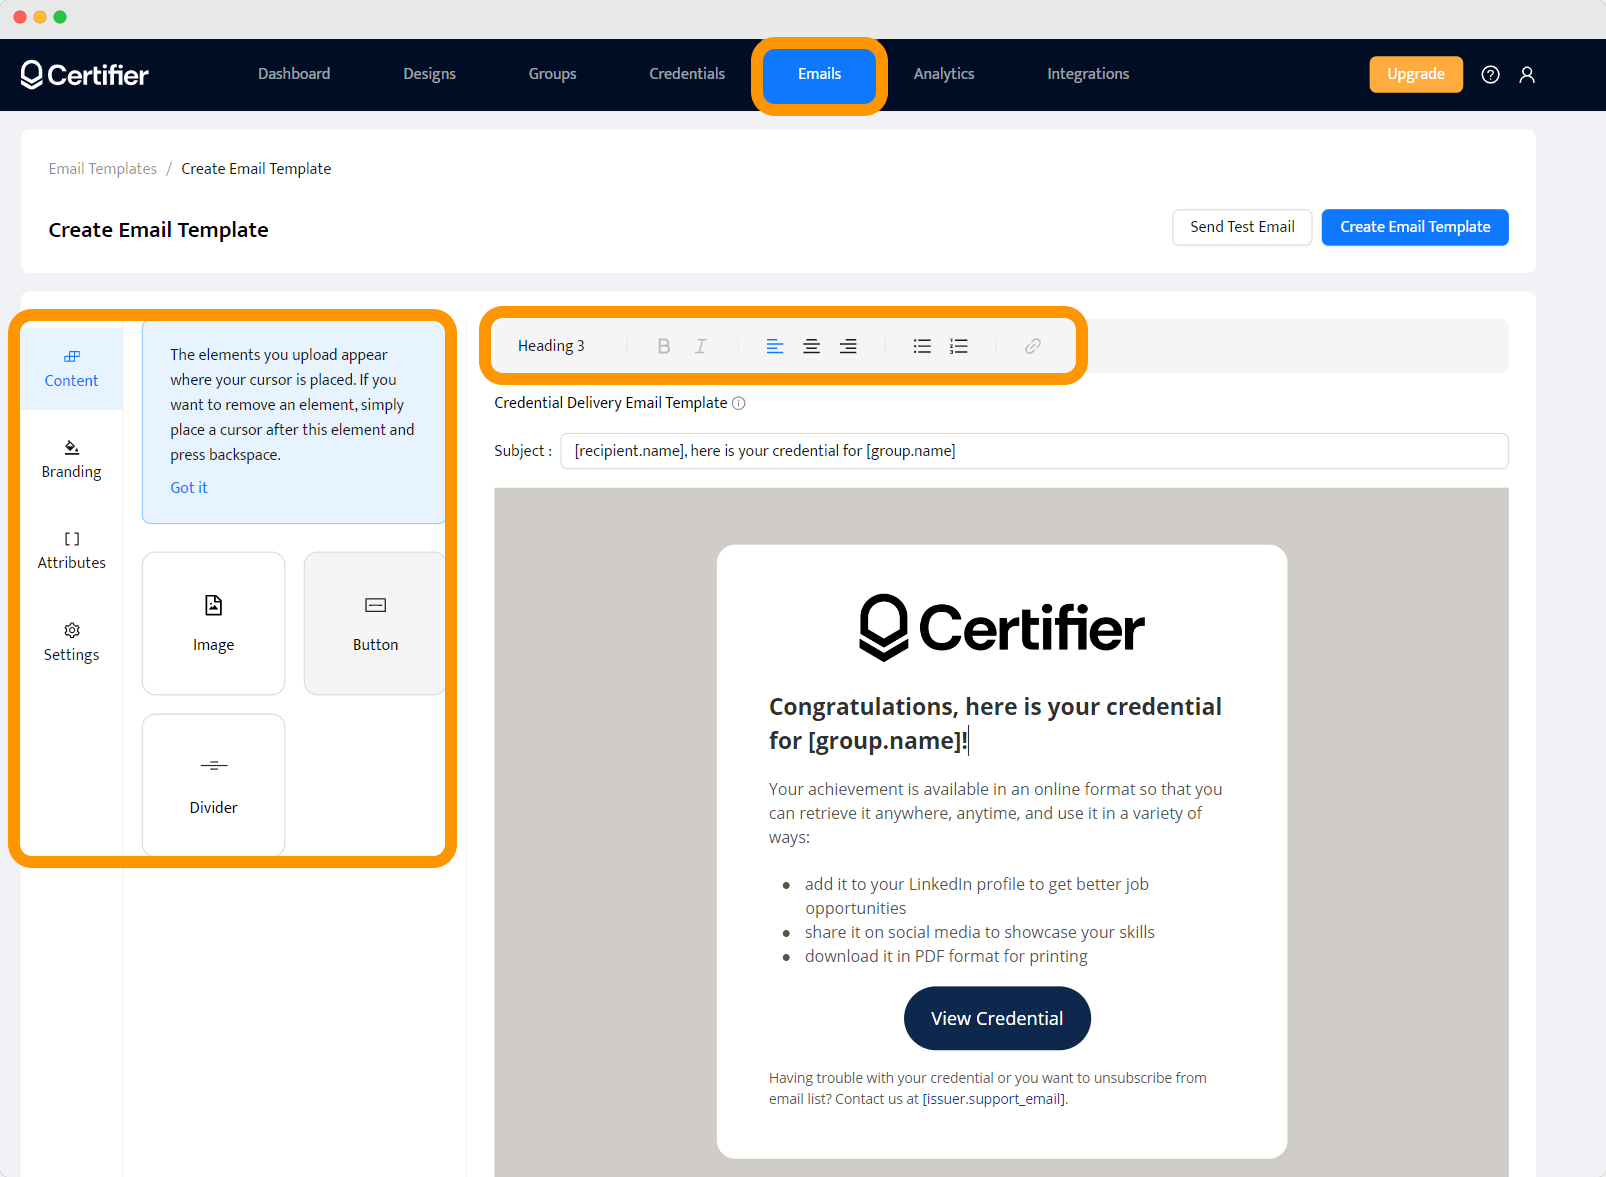Click the red macOS close window button
1606x1177 pixels.
(x=20, y=17)
